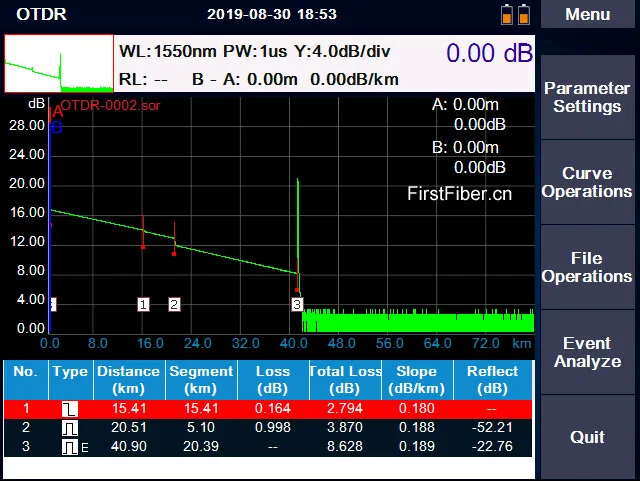Viewport: 640px width, 481px height.
Task: Select the trace overview thumbnail
Action: pyautogui.click(x=59, y=64)
